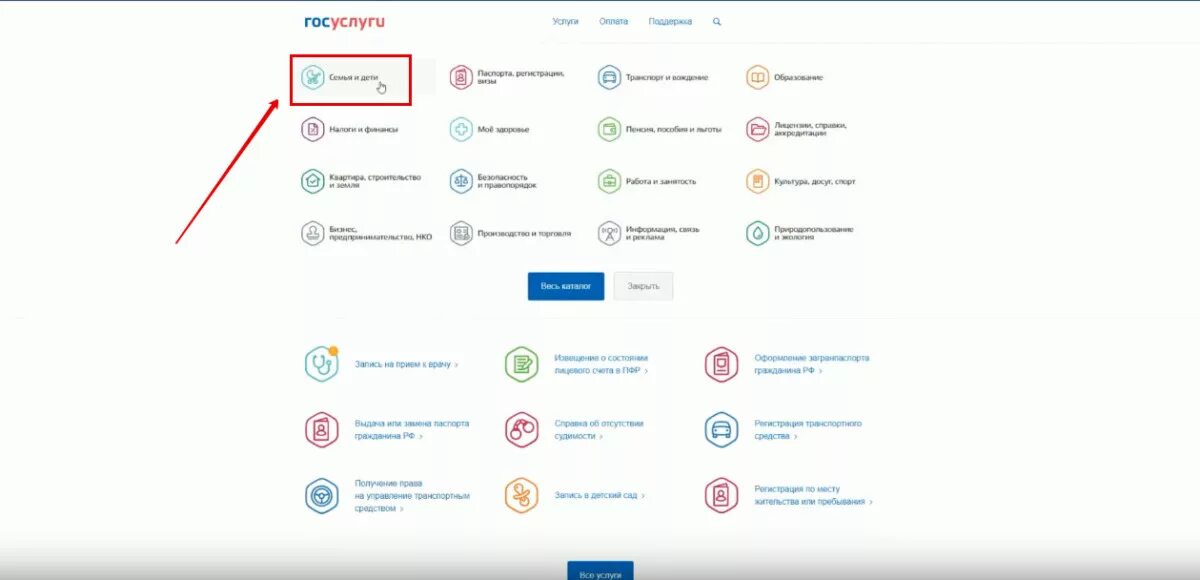Click the Информация, связь и реклама icon
Image resolution: width=1200 pixels, height=580 pixels.
(x=609, y=233)
